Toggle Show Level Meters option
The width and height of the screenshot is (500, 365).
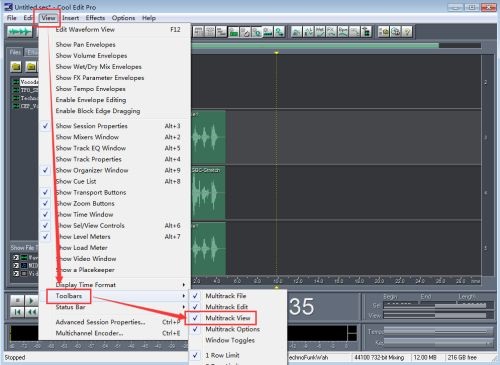tap(115, 237)
